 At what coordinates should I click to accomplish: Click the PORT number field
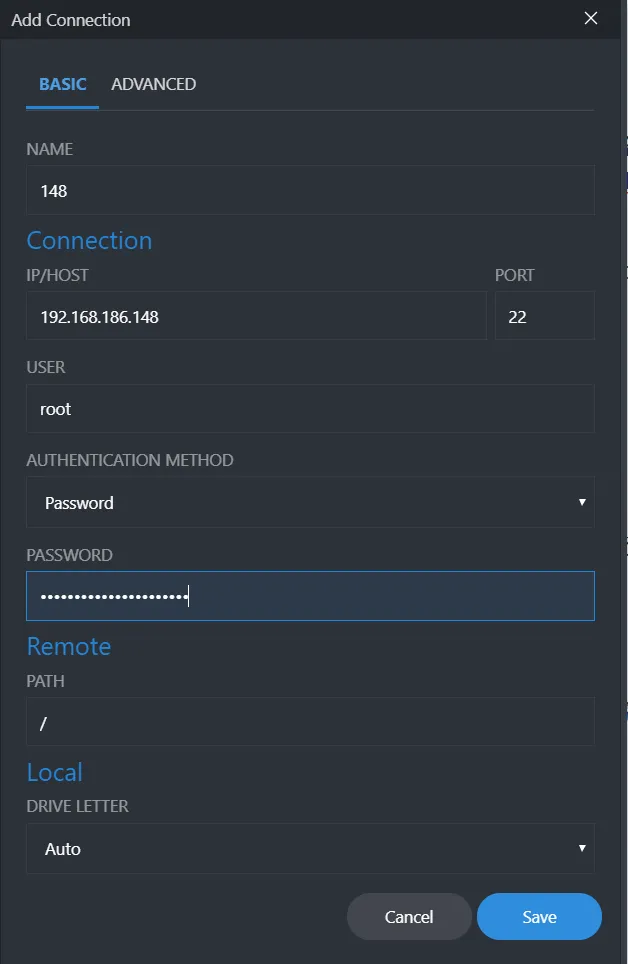tap(544, 317)
